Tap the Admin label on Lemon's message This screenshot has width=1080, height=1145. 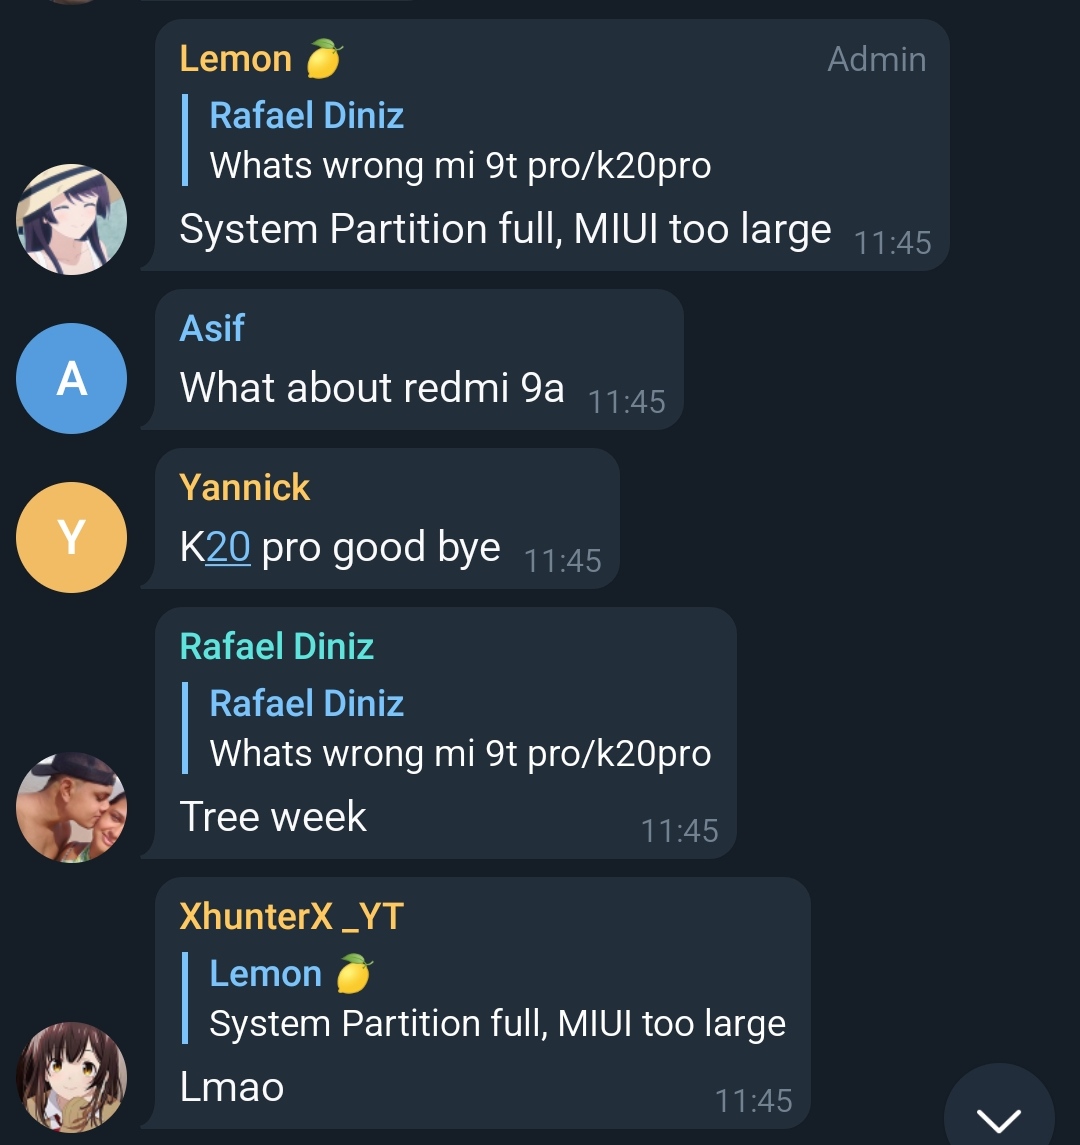point(876,59)
